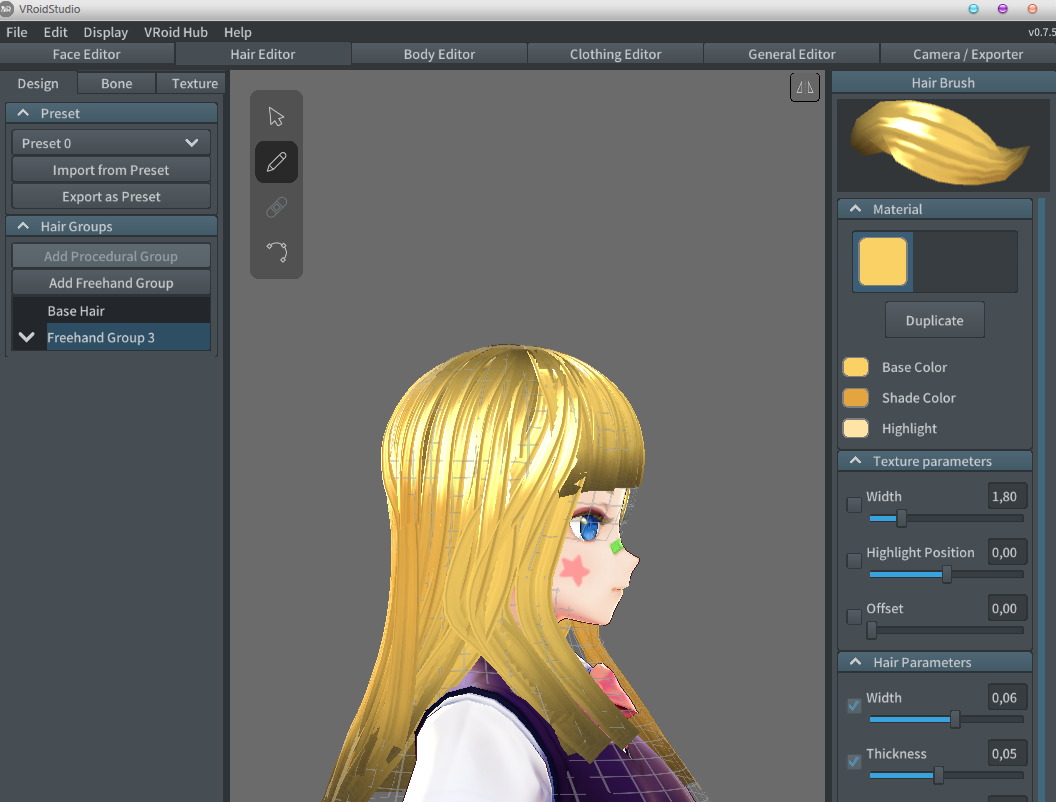The width and height of the screenshot is (1056, 802).
Task: Click the Hair Brush preview image
Action: 943,145
